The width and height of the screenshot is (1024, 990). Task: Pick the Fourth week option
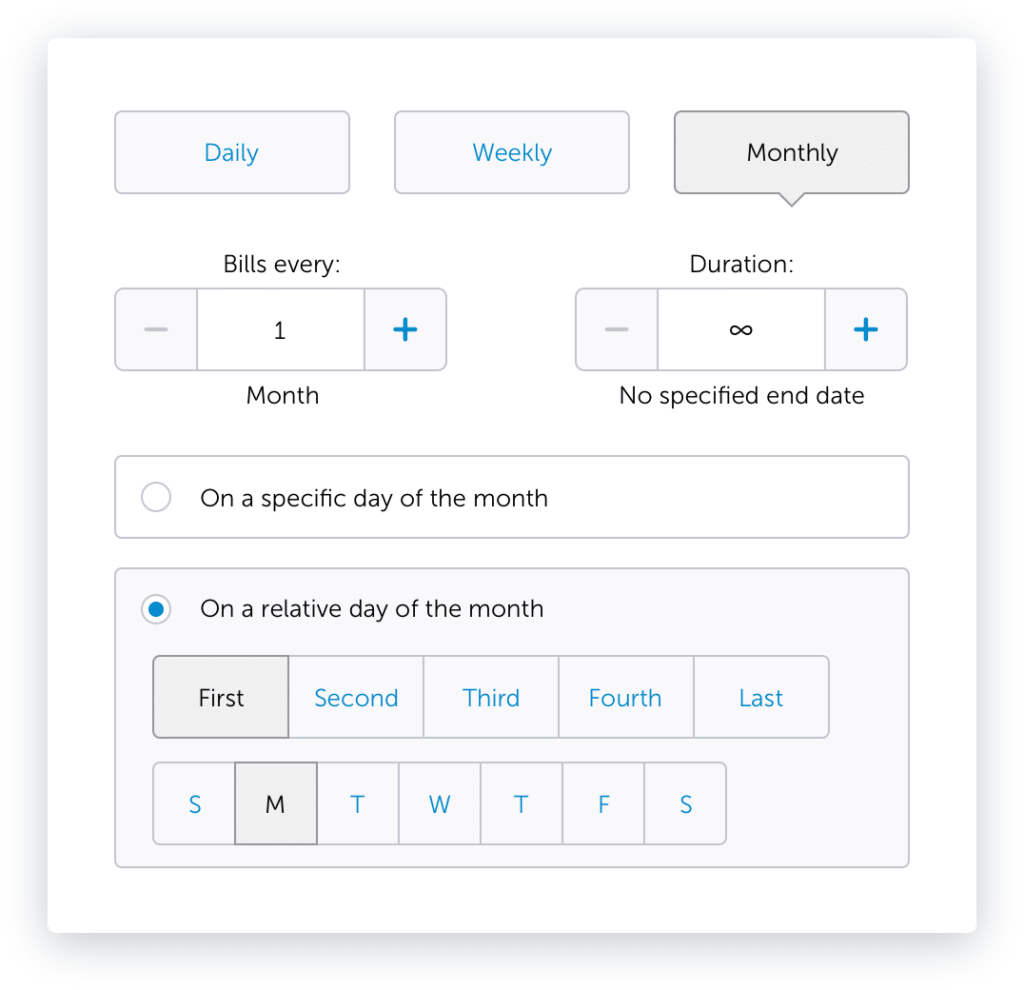(625, 698)
